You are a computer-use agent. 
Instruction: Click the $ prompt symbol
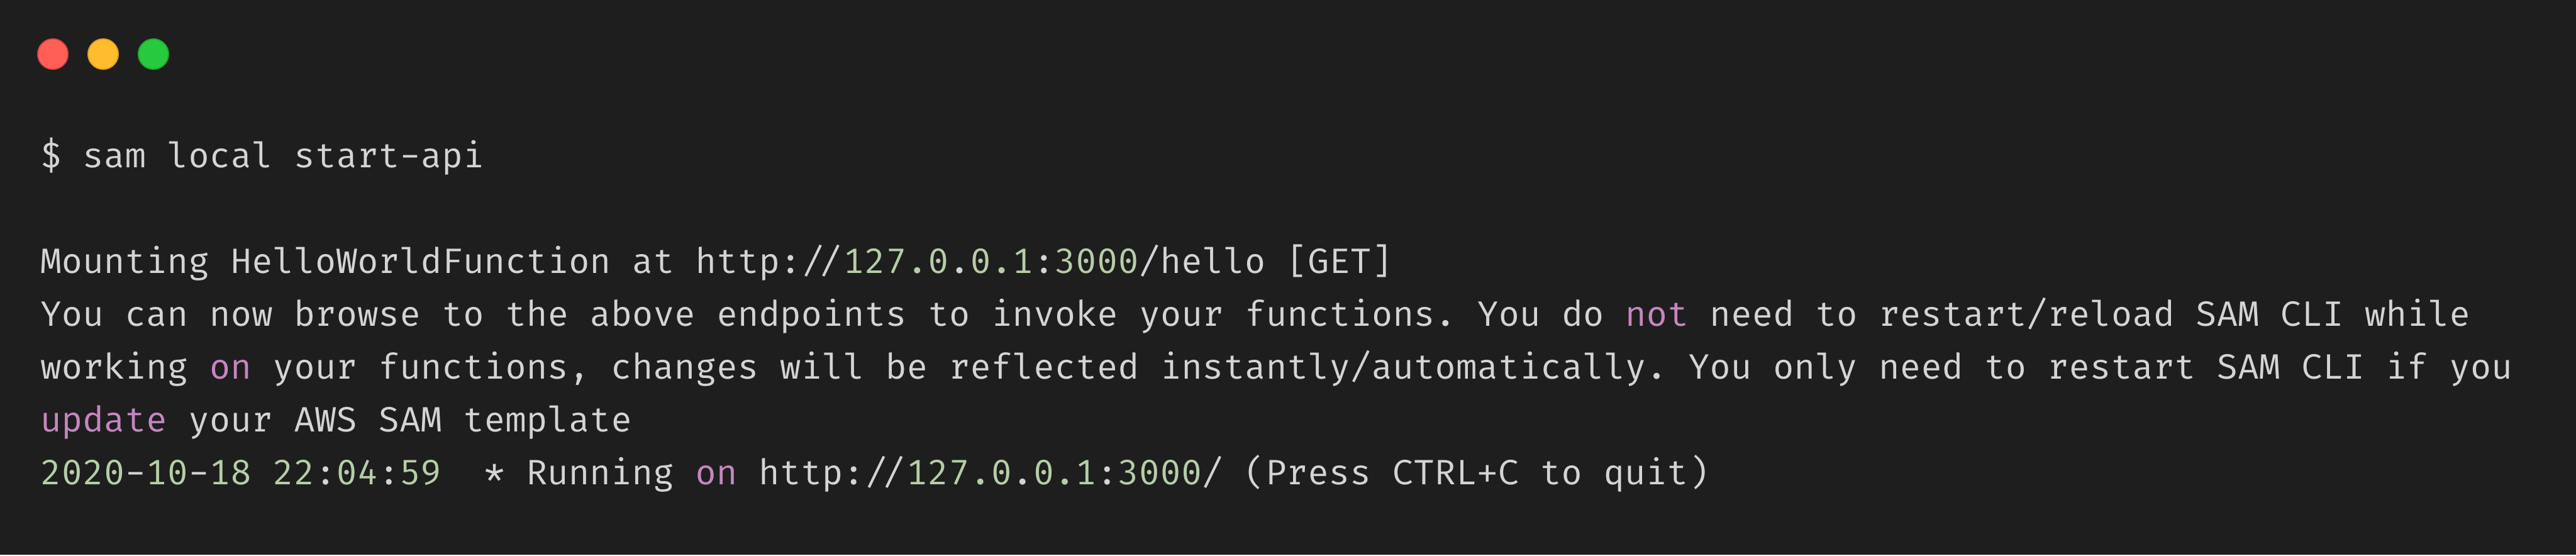pos(51,156)
